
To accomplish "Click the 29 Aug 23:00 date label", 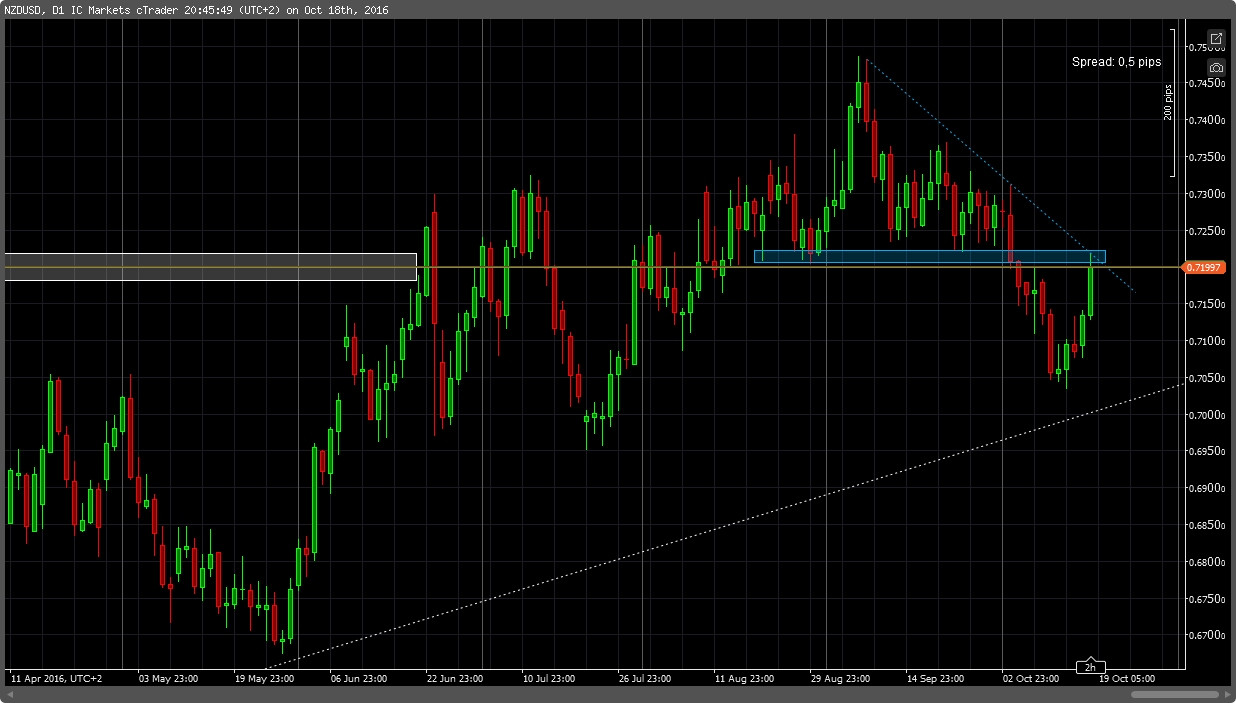I will tap(840, 679).
